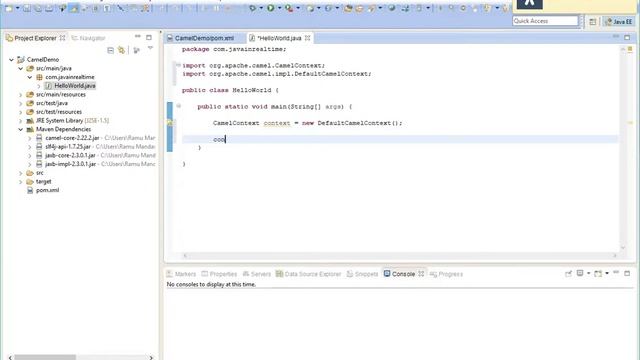Select the target folder
640x360 pixels.
pos(44,182)
